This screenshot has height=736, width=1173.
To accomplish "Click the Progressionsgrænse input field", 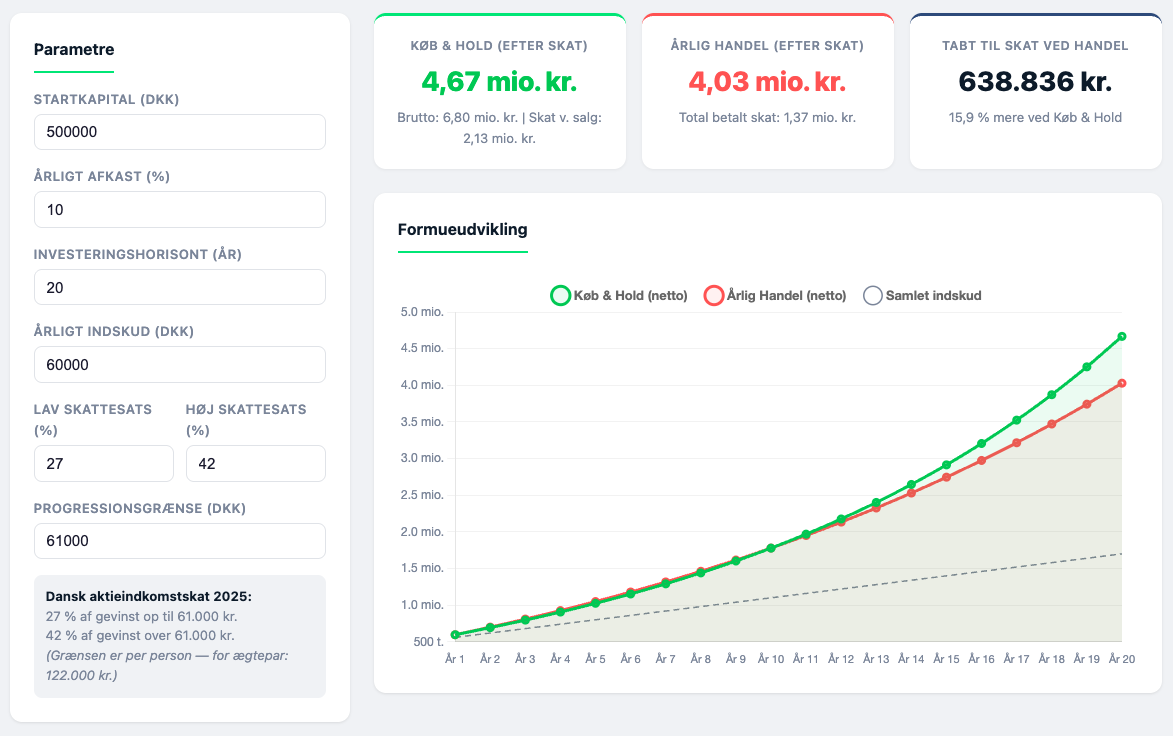I will pyautogui.click(x=180, y=541).
